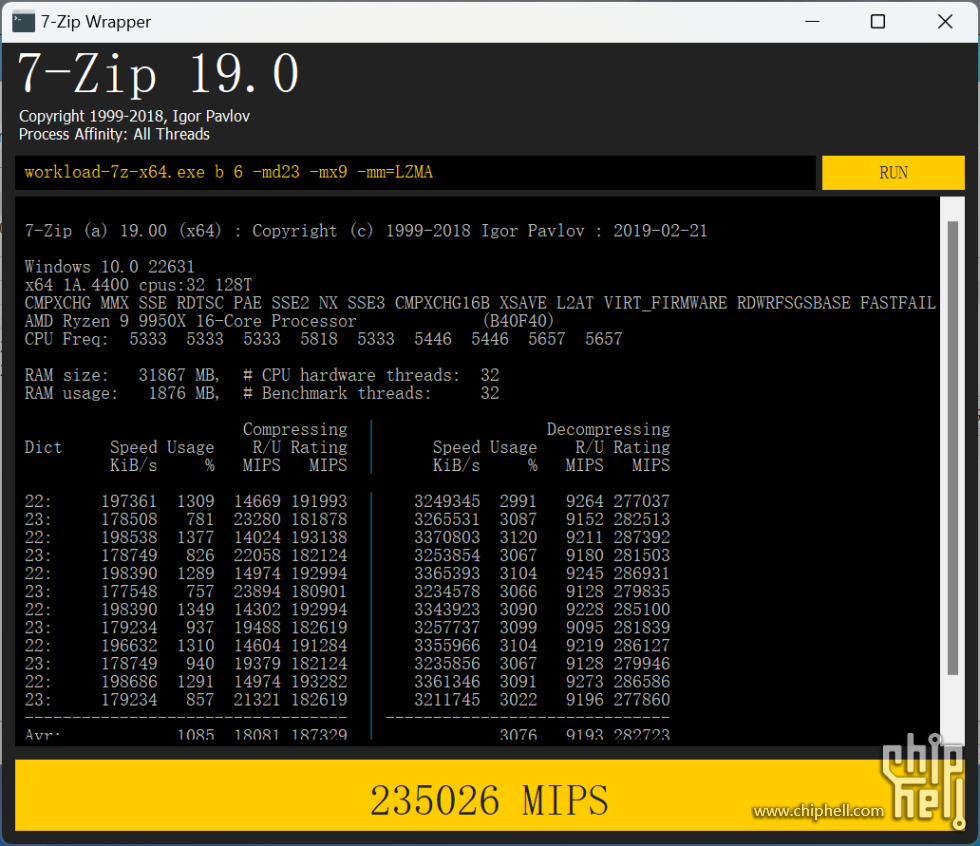This screenshot has height=846, width=980.
Task: Click the compressing rating value 180901
Action: click(x=319, y=591)
